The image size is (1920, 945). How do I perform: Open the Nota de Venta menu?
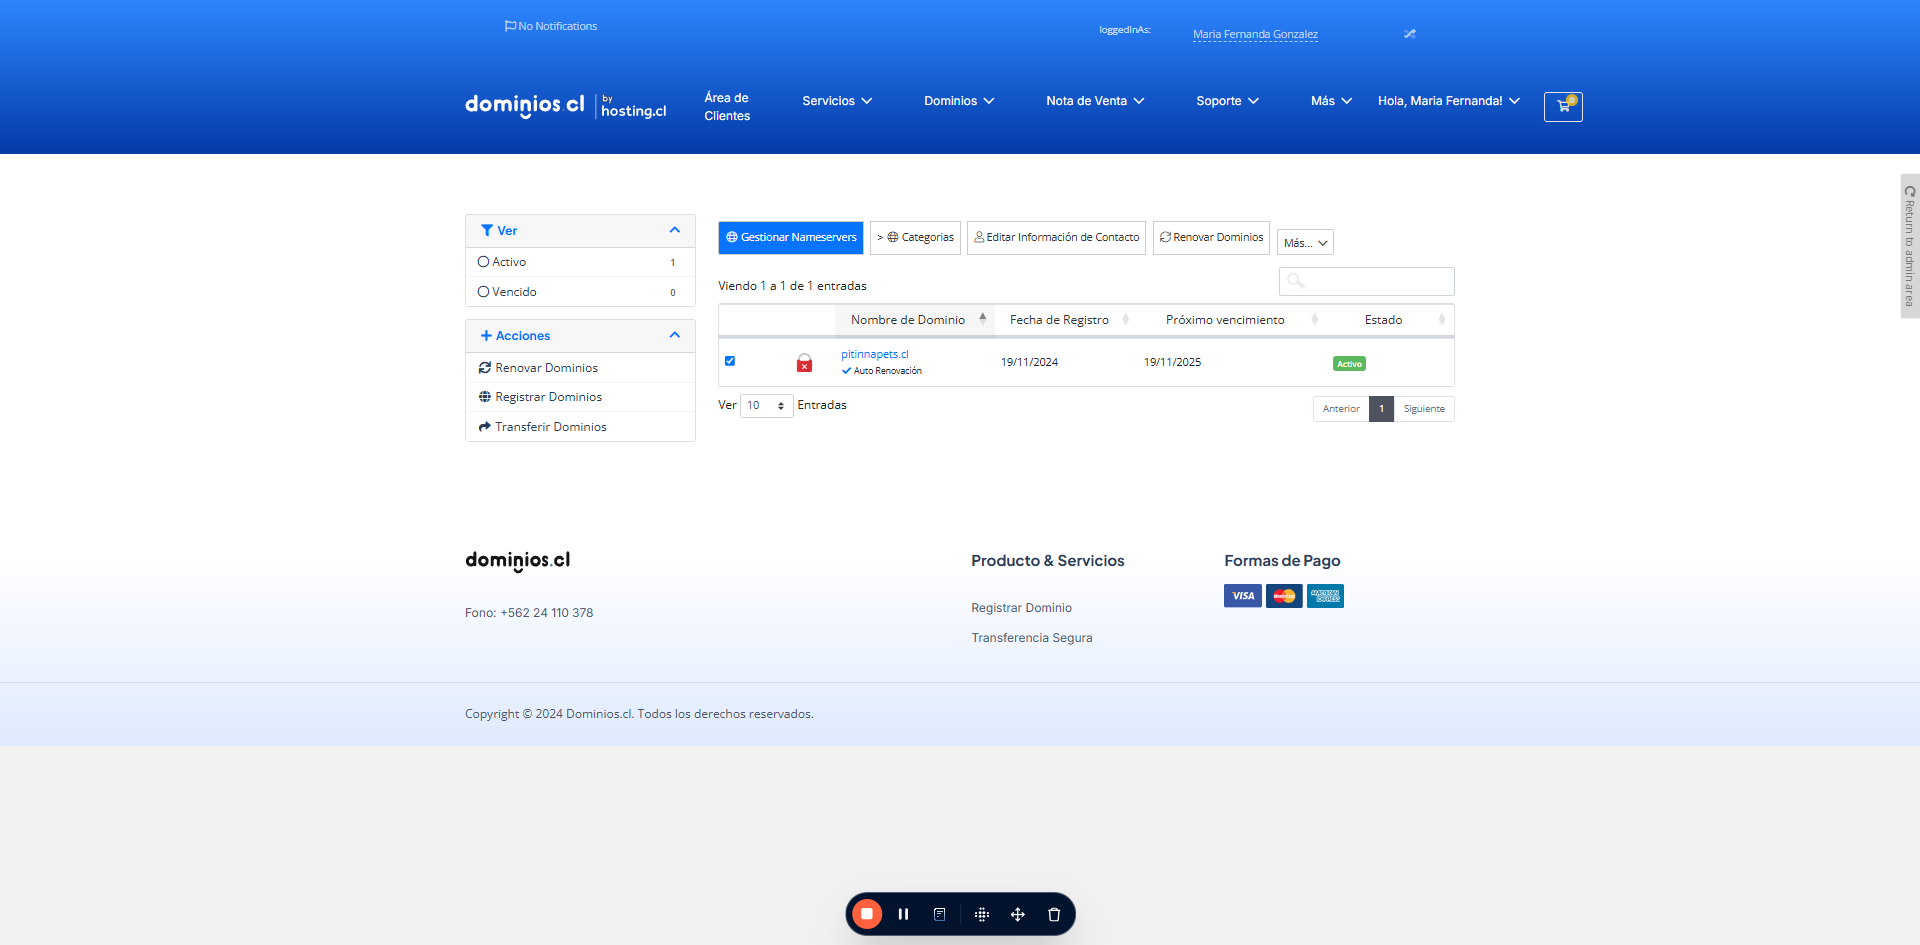point(1095,101)
